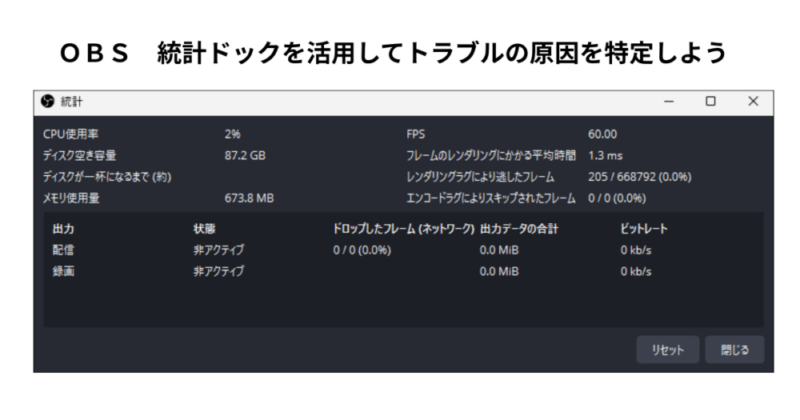800x420 pixels.
Task: Click the OBS logo in the title bar
Action: pos(47,102)
